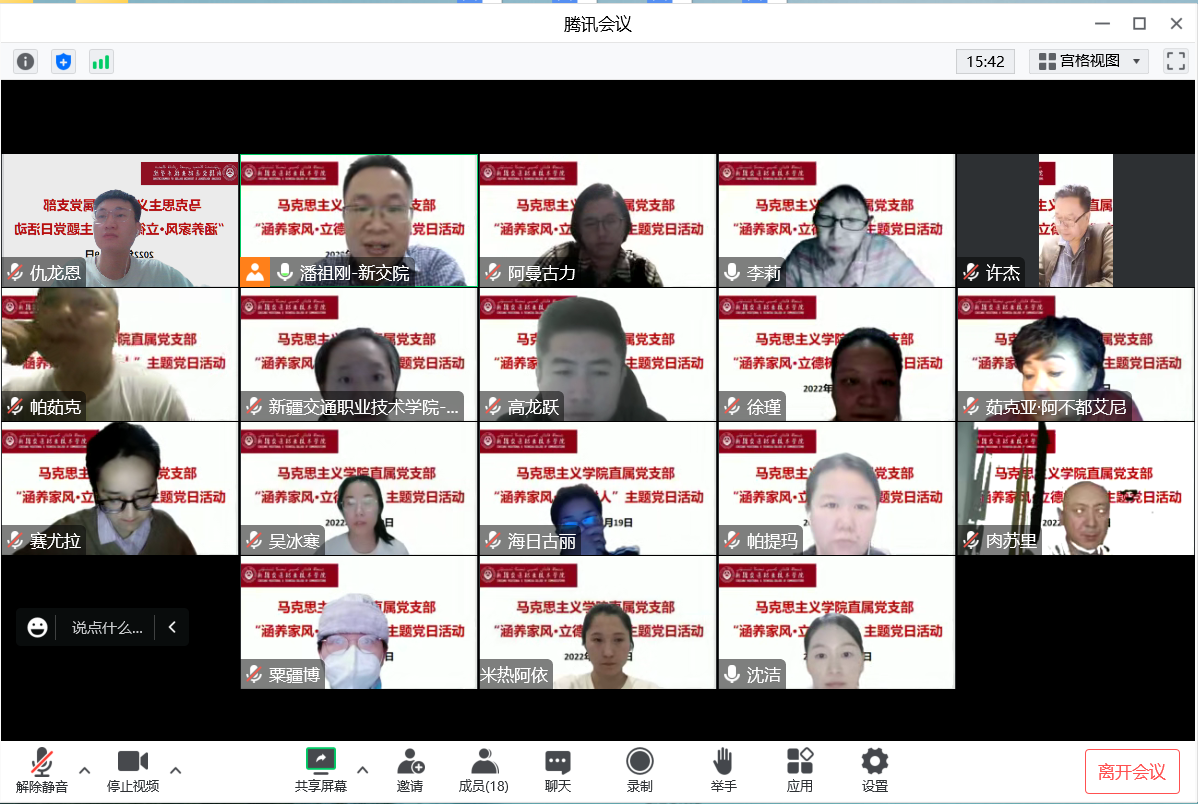
Task: Open 设置 settings gear
Action: click(875, 770)
